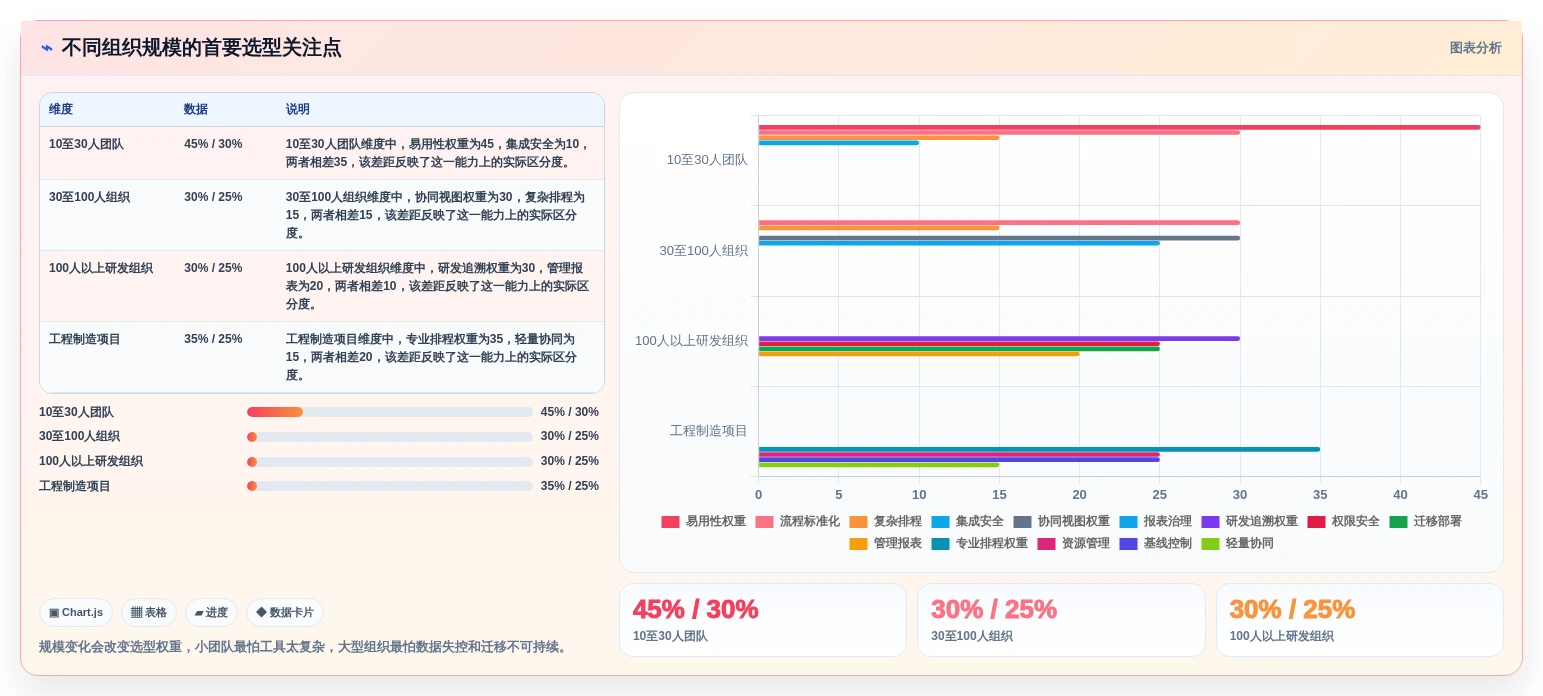Open the 30至100人组织 data card
This screenshot has width=1543, height=696.
click(1061, 620)
